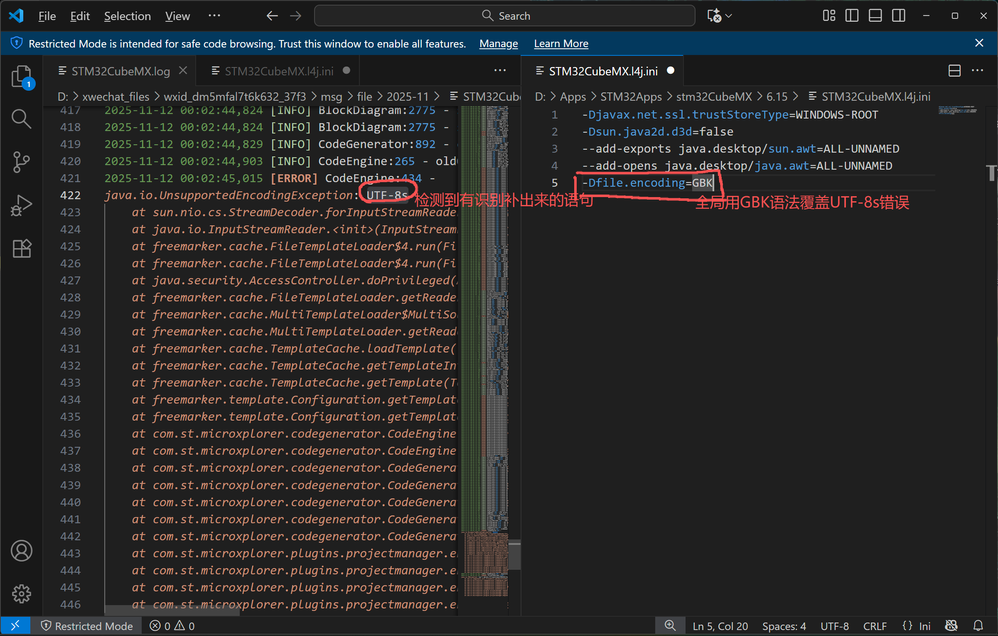The image size is (998, 636).
Task: Click the shield icon in Restricted Mode banner
Action: 17,43
